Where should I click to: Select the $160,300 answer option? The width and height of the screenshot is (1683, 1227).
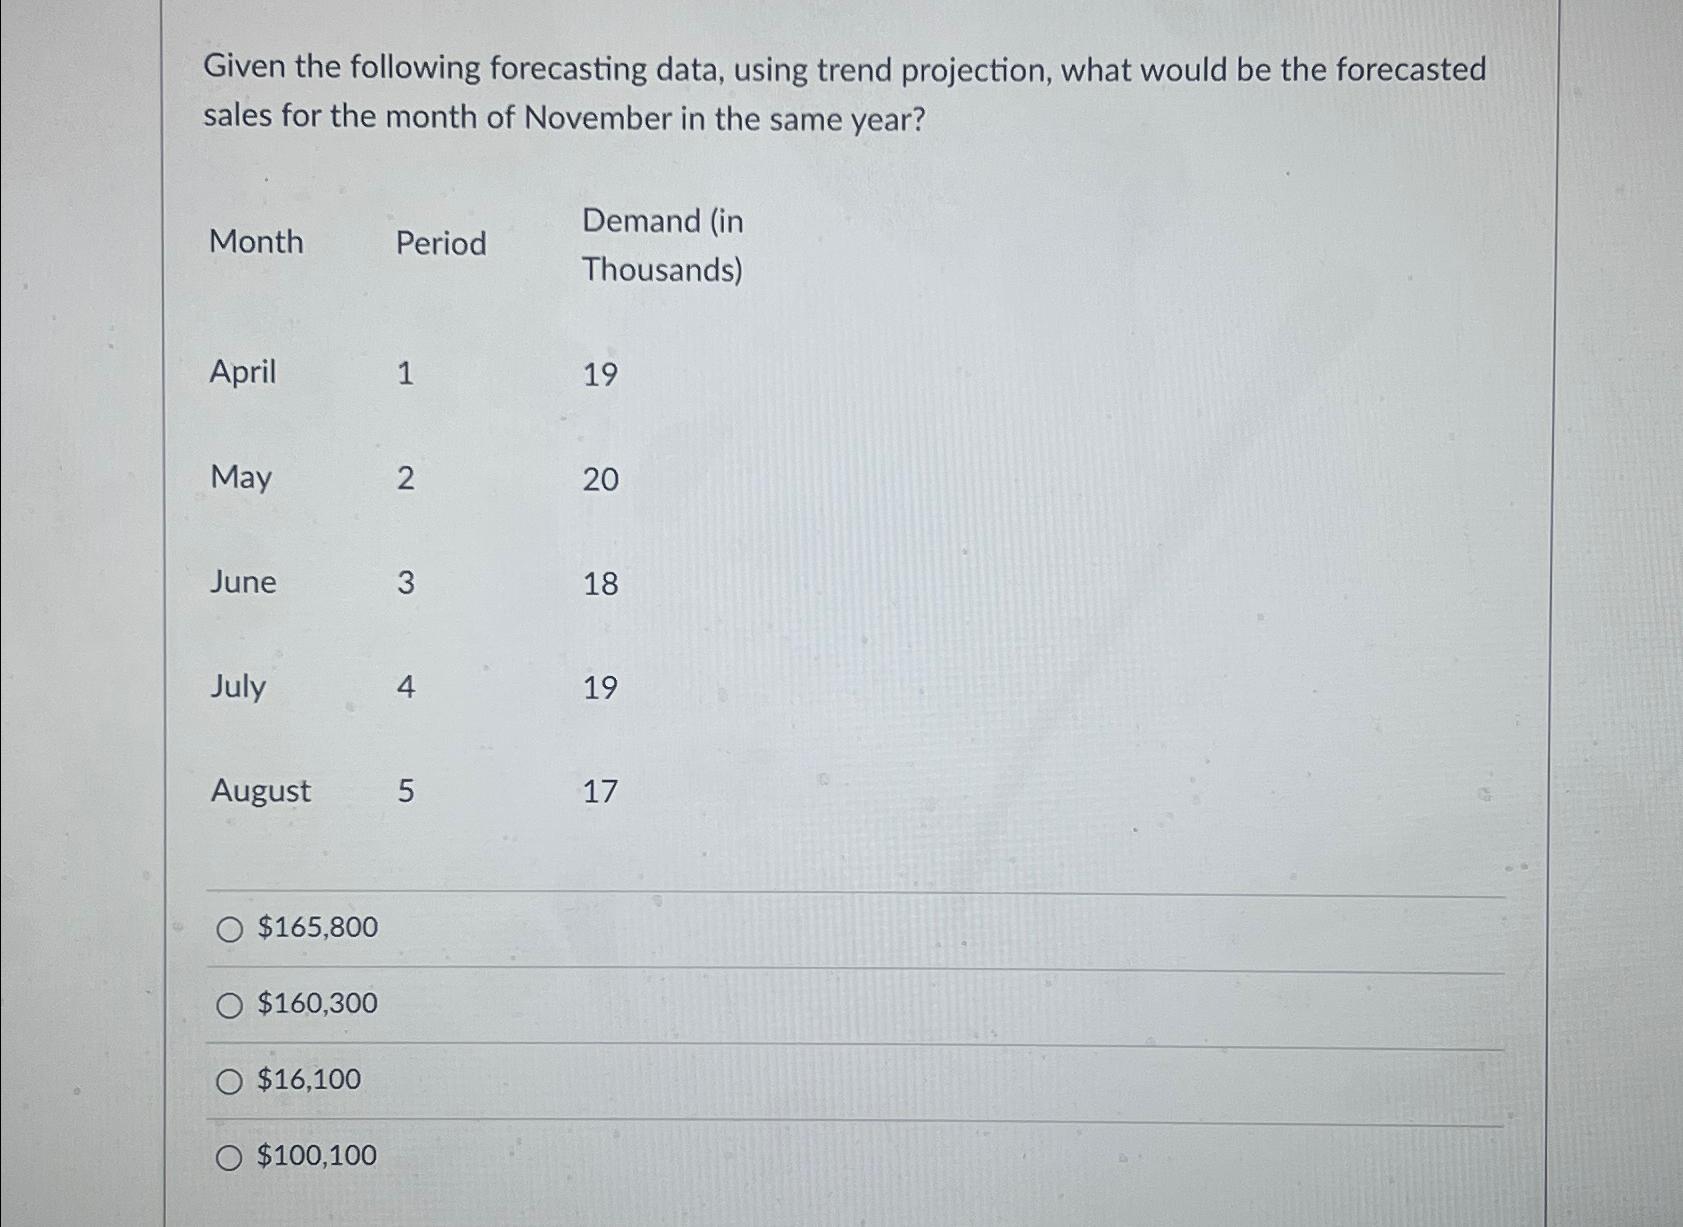click(229, 1005)
